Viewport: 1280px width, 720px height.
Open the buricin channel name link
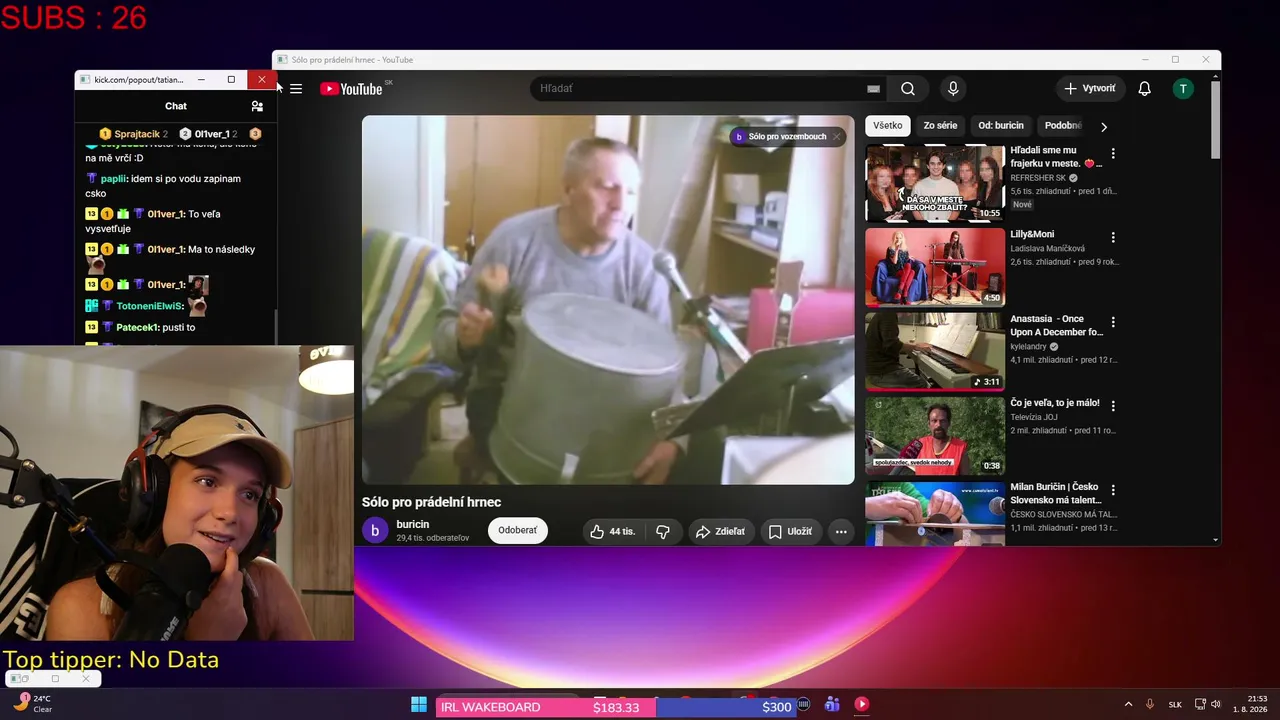(x=413, y=524)
